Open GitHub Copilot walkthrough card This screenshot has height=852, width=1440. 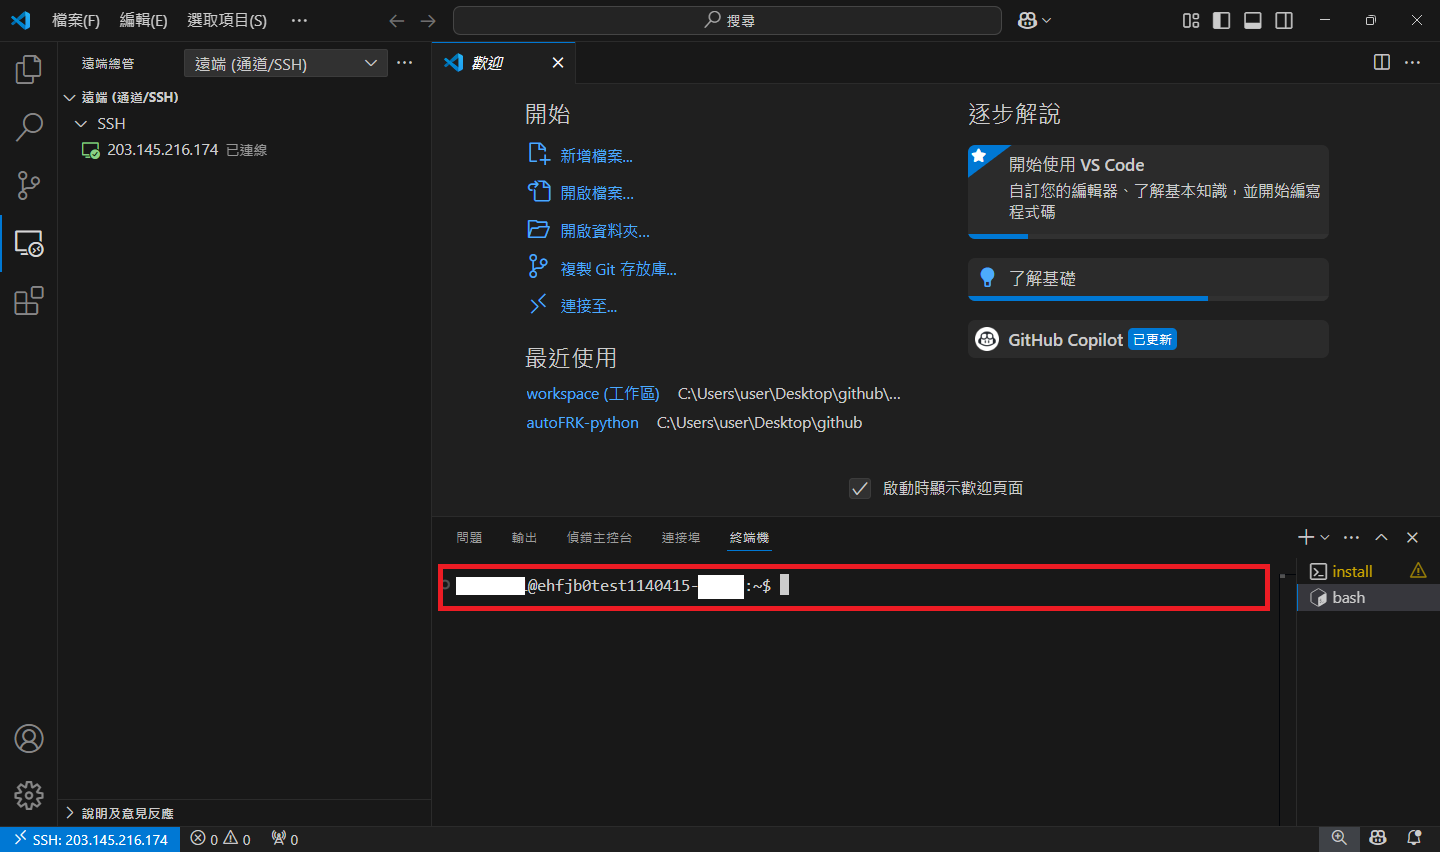click(x=1148, y=340)
